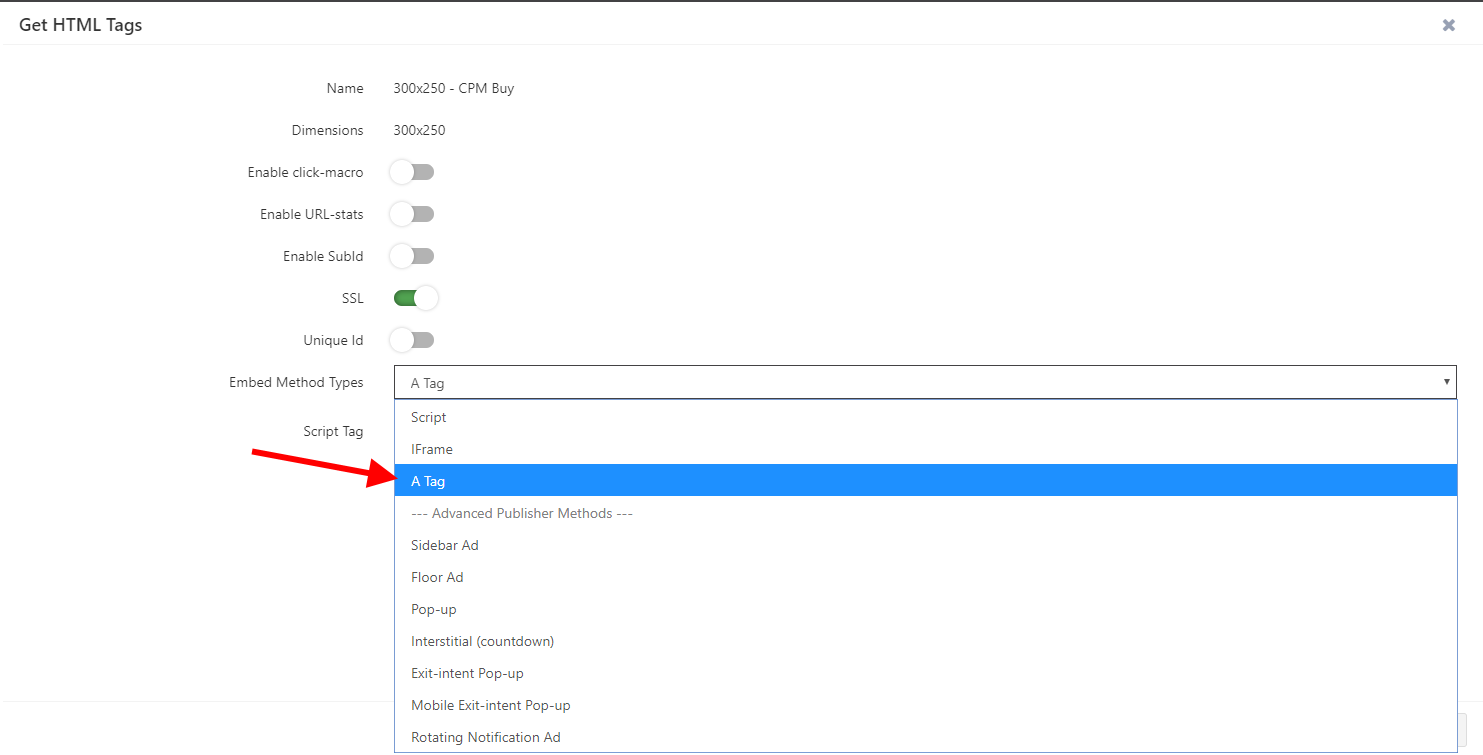Image resolution: width=1483 pixels, height=755 pixels.
Task: Select Mobile Exit-intent Pop-up option
Action: pyautogui.click(x=926, y=705)
